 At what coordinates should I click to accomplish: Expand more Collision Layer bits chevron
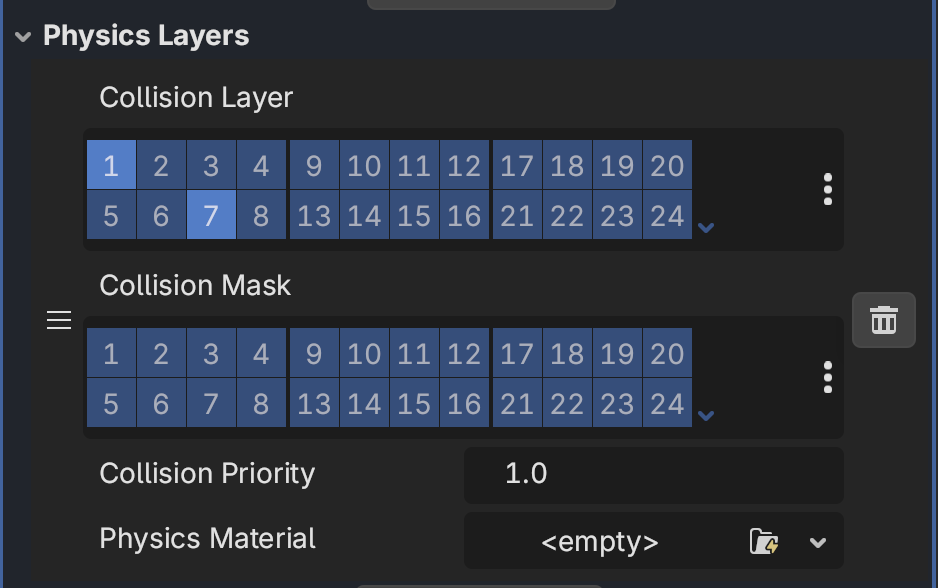point(706,227)
